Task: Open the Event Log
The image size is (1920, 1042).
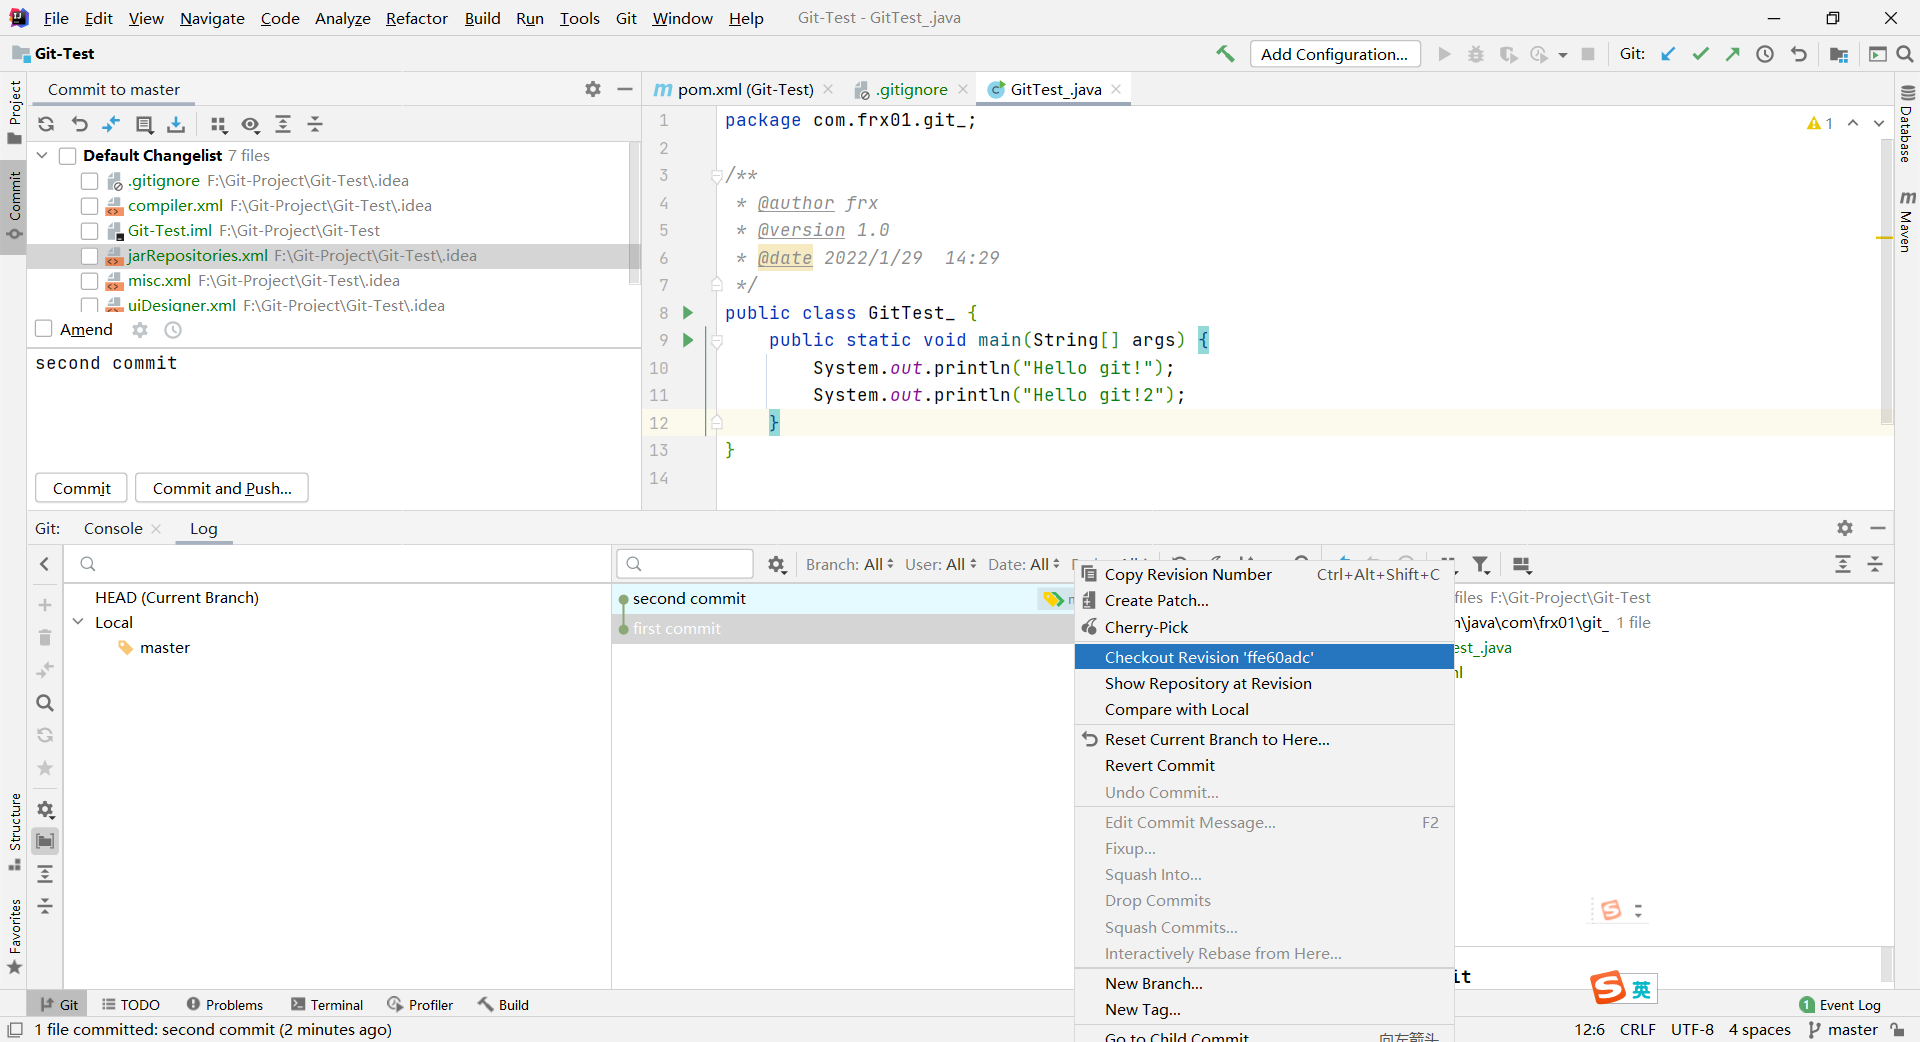Action: pyautogui.click(x=1840, y=1005)
